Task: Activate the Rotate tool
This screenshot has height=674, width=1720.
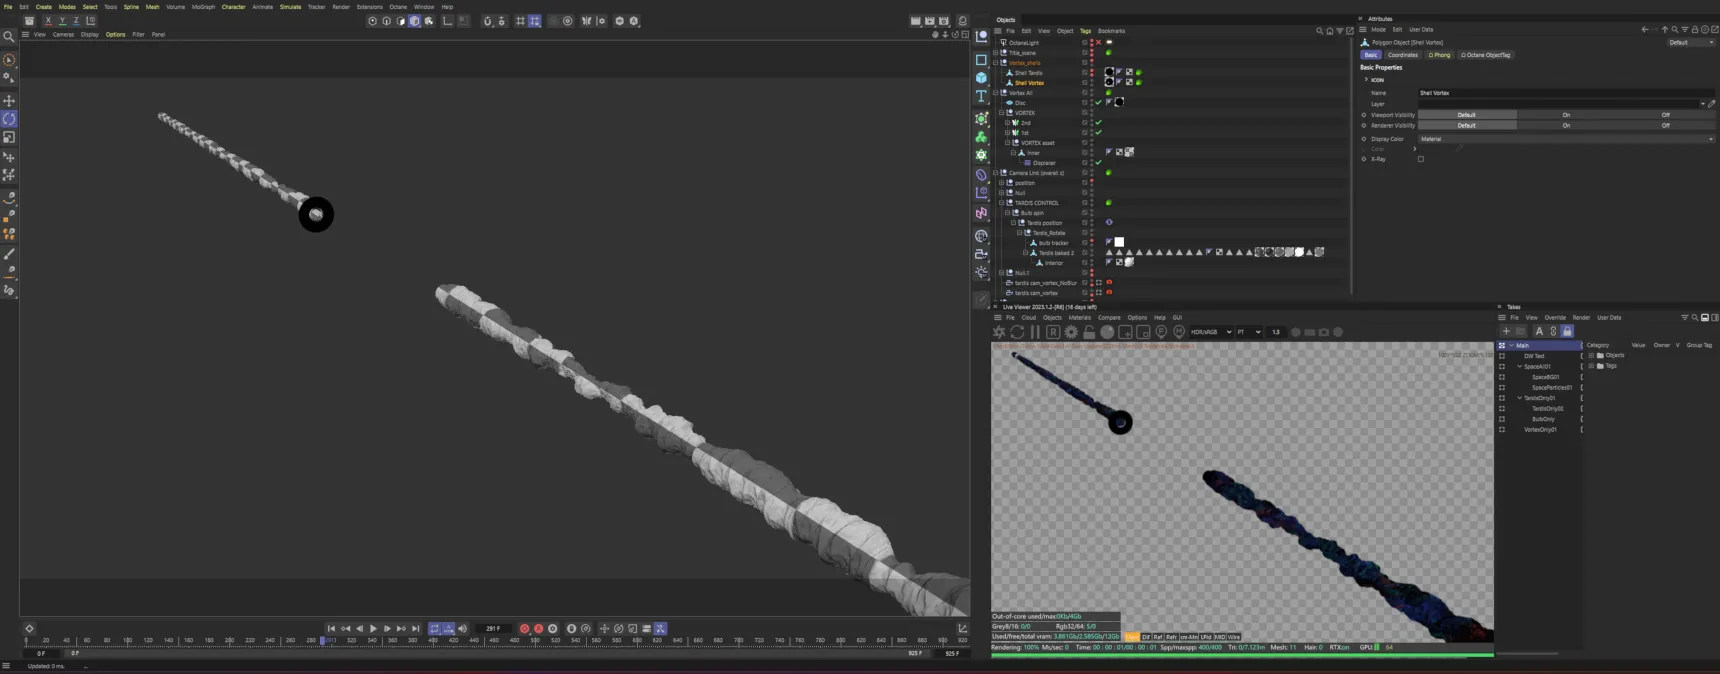Action: point(9,118)
